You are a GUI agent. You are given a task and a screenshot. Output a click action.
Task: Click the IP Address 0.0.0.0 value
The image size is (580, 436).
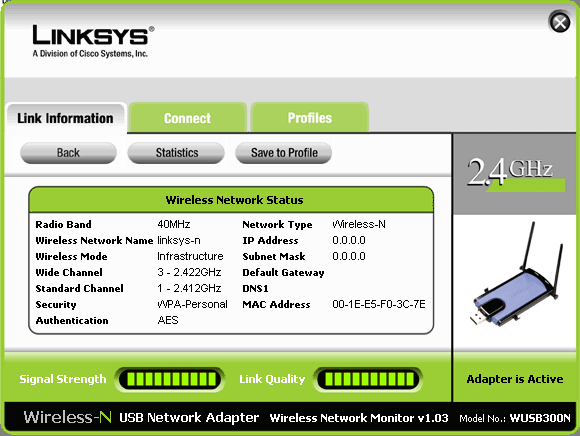click(x=349, y=240)
